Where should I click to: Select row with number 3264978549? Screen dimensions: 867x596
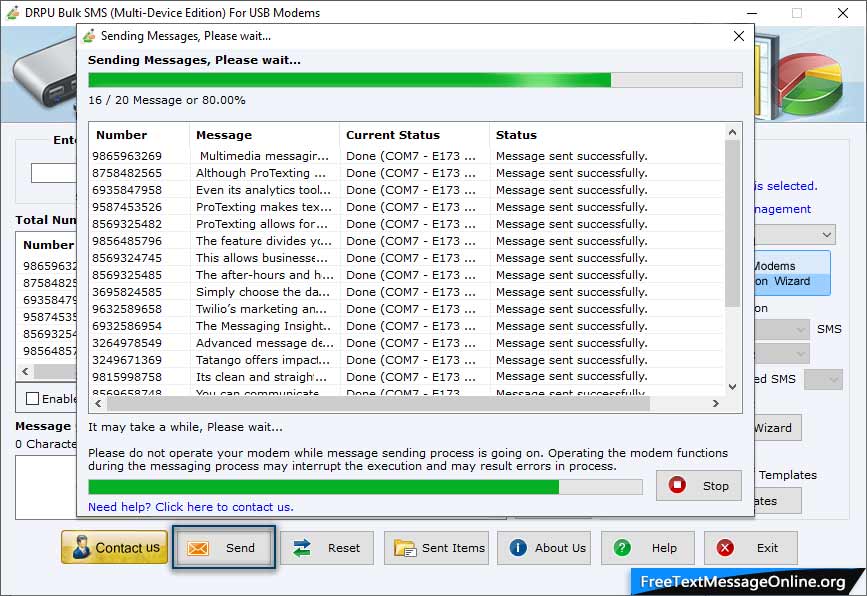(406, 343)
